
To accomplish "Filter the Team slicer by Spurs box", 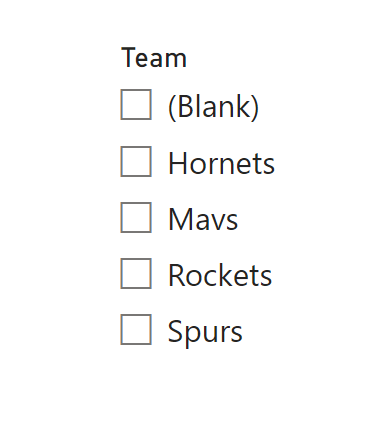I will point(136,329).
